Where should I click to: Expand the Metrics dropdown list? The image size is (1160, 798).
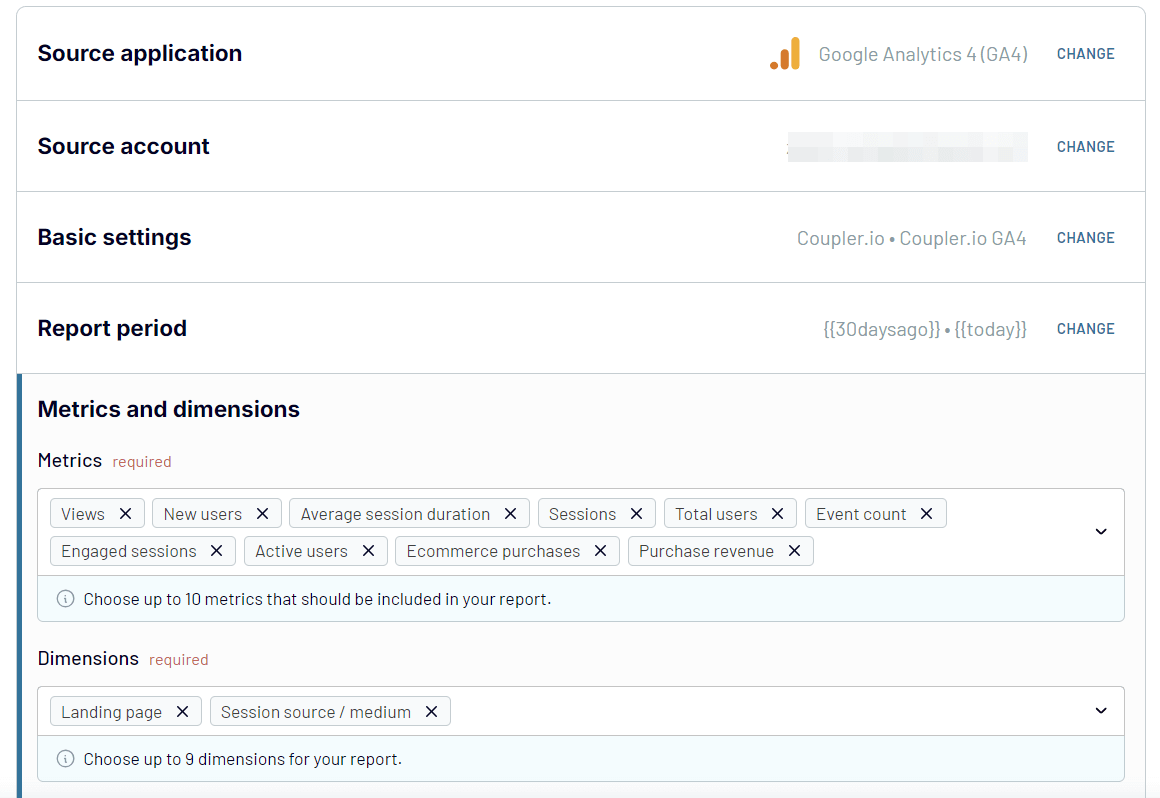coord(1101,532)
